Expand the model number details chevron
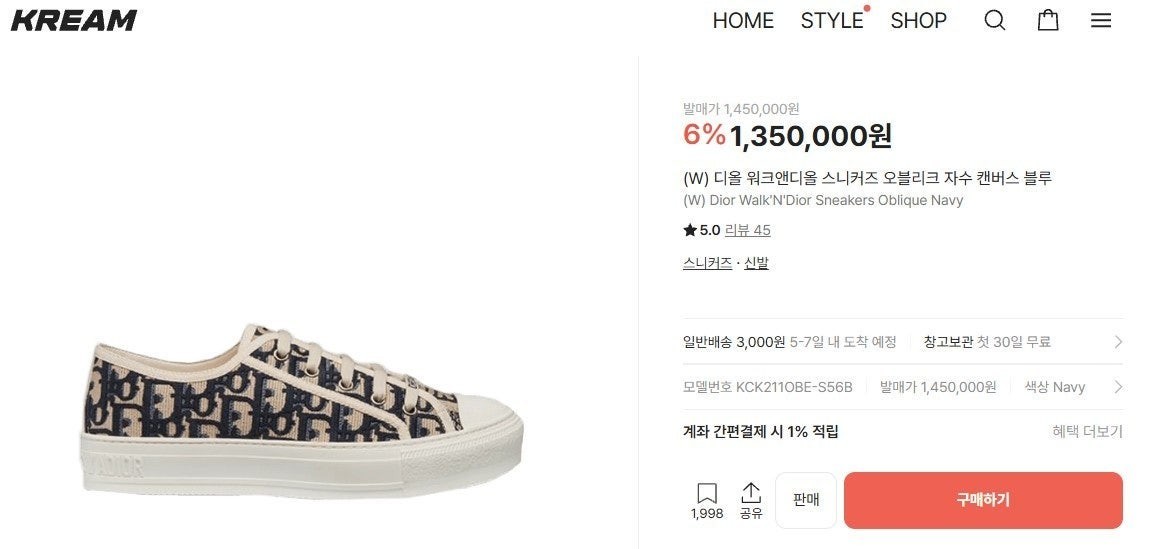Image resolution: width=1156 pixels, height=549 pixels. (1118, 387)
